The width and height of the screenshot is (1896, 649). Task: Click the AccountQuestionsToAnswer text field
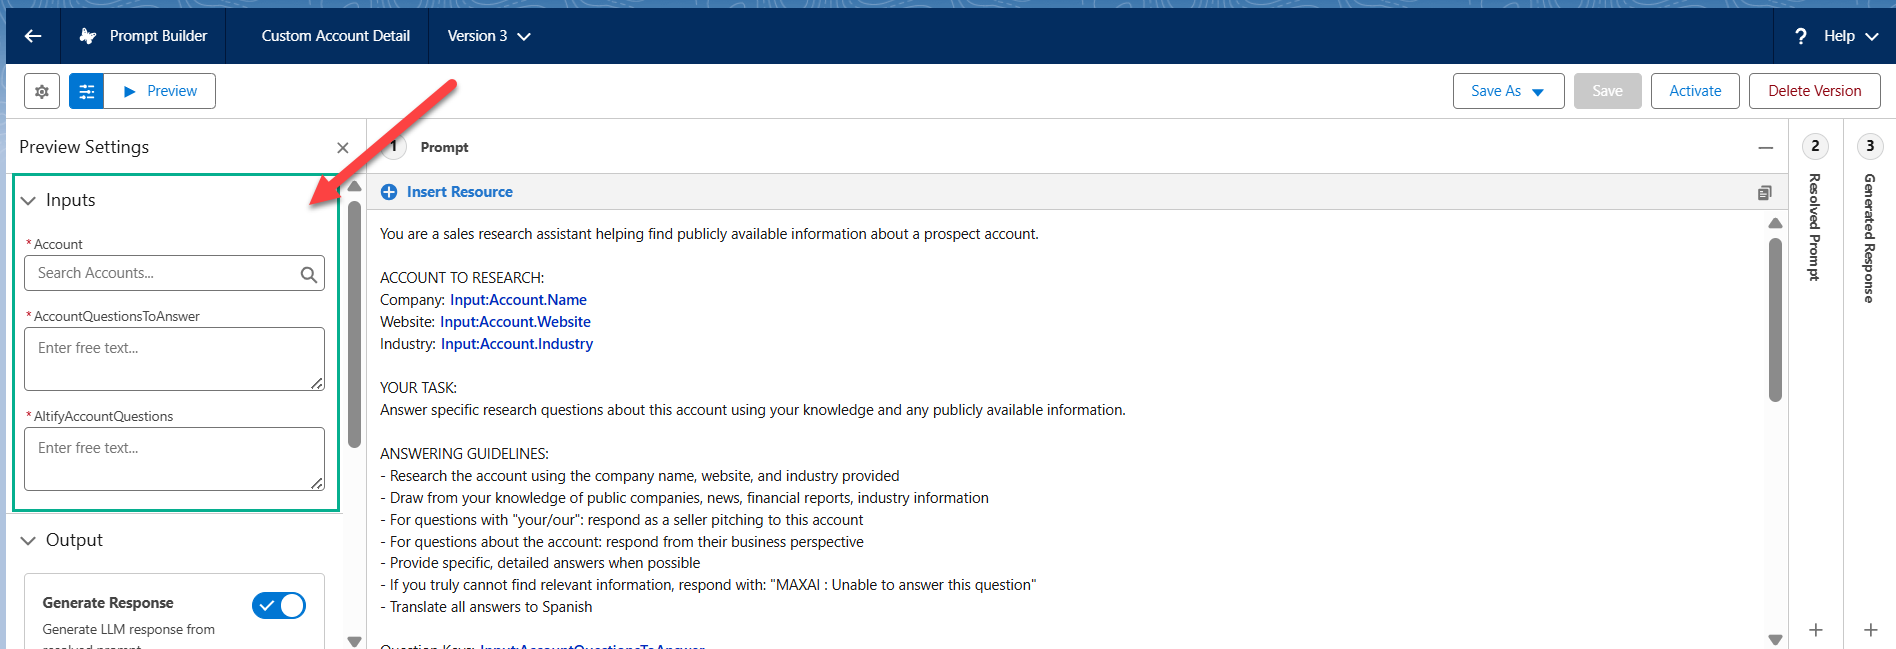[x=174, y=358]
